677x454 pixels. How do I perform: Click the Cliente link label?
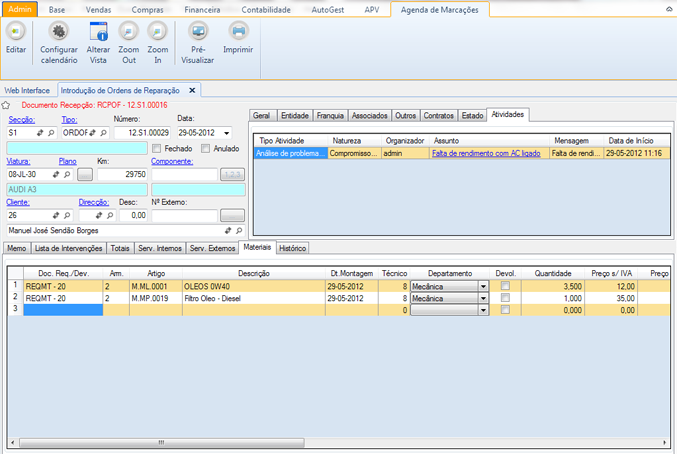pyautogui.click(x=20, y=201)
